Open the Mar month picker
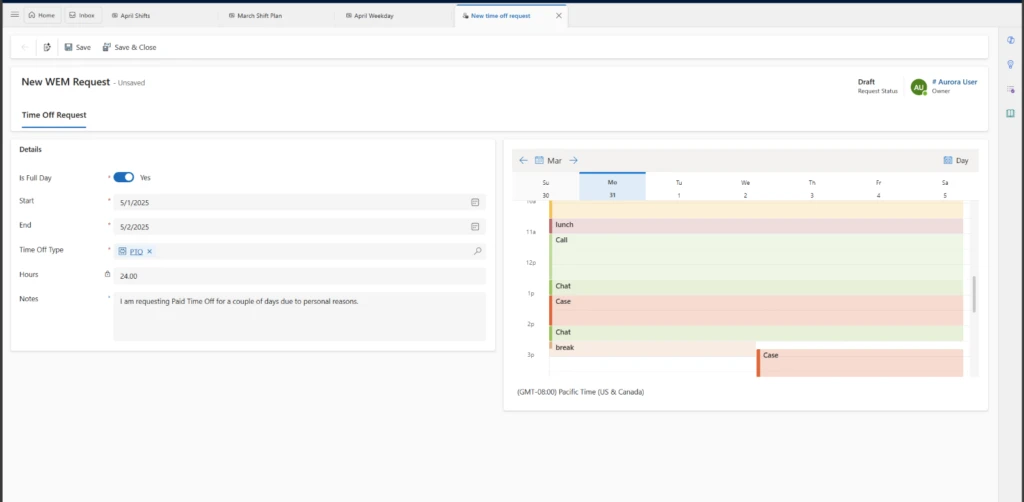 (x=549, y=160)
